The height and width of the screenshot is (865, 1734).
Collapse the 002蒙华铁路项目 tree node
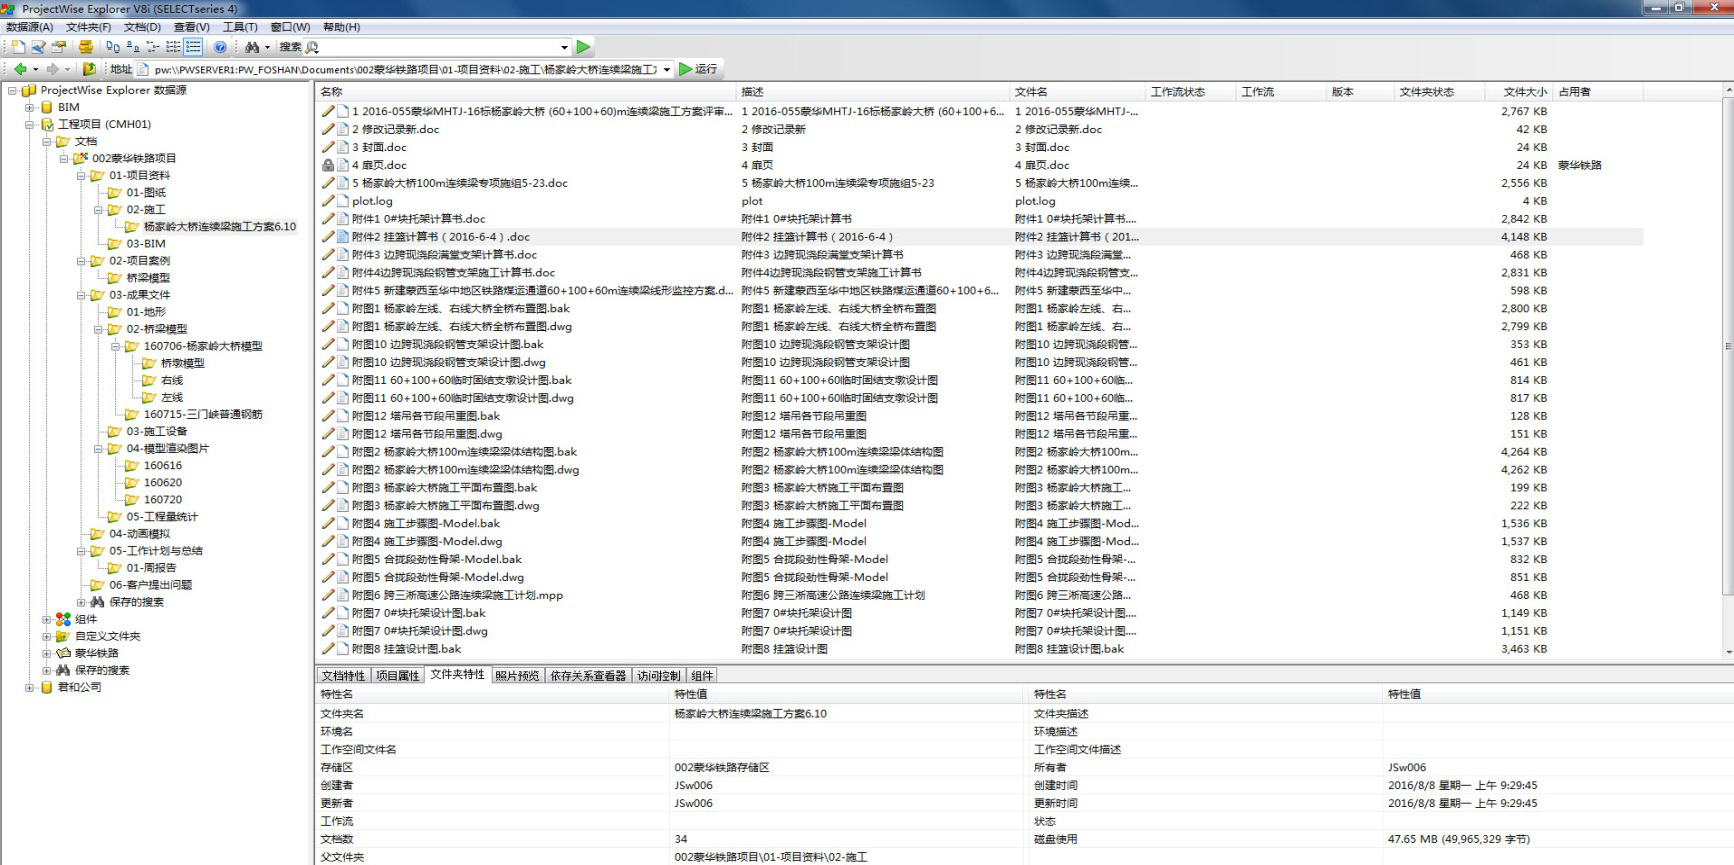click(x=63, y=158)
